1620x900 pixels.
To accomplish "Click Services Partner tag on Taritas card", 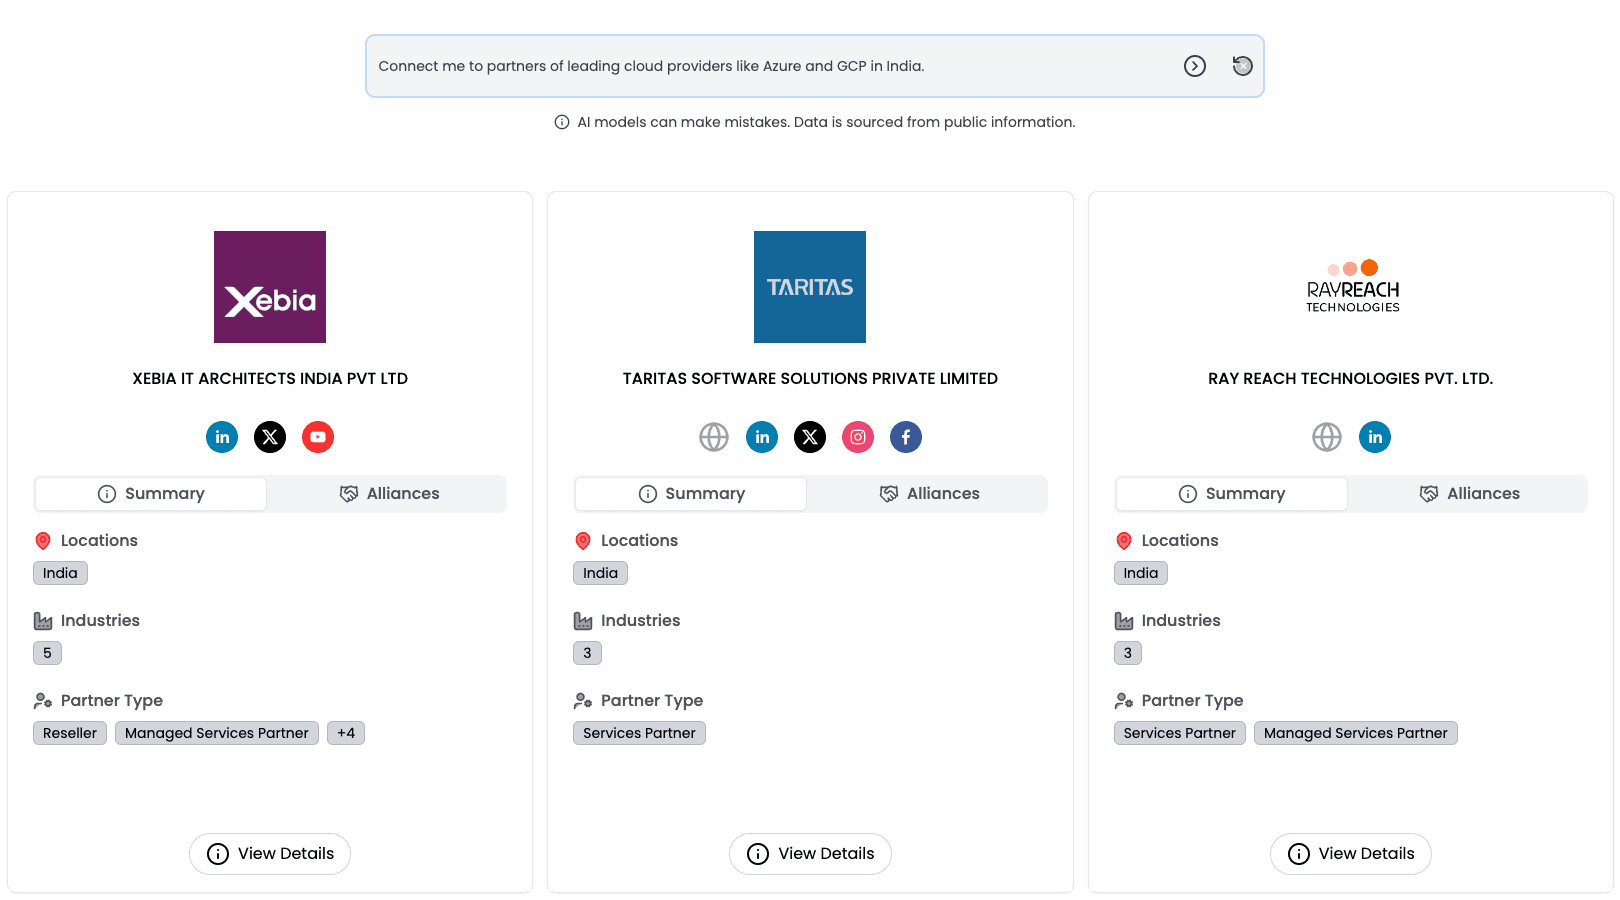I will click(x=639, y=733).
